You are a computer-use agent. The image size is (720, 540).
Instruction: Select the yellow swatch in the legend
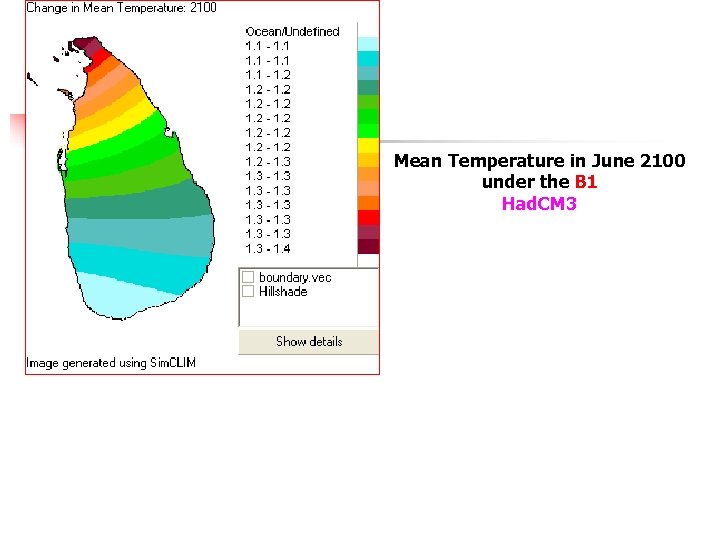pyautogui.click(x=368, y=145)
